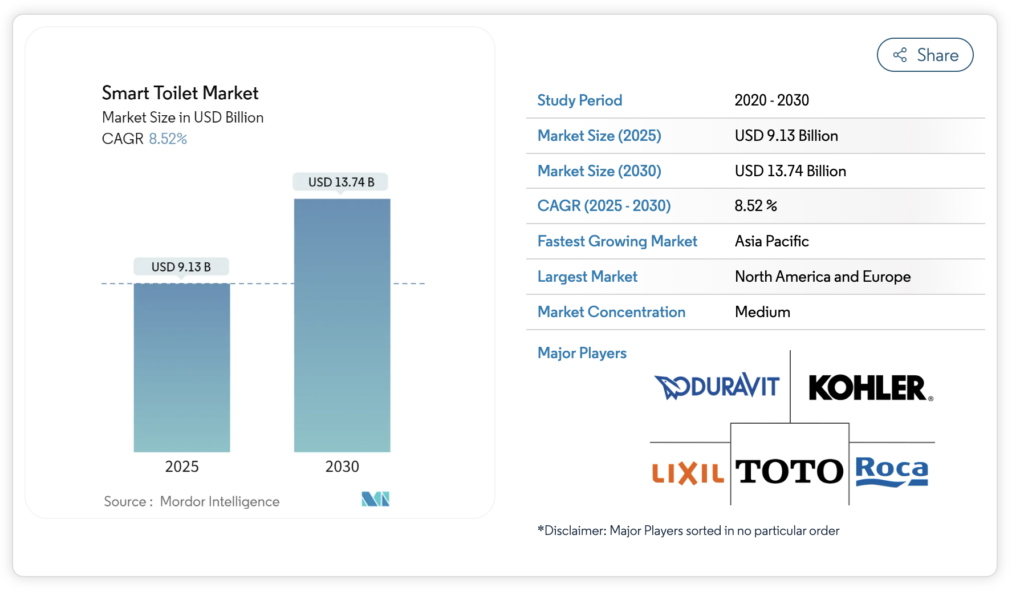Click the Mordor Intelligence logo mark
Viewport: 1024px width, 592px height.
(375, 500)
